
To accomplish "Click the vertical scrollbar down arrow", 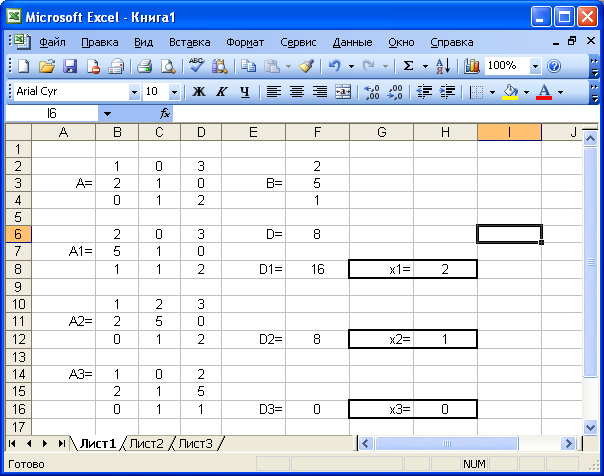I will point(591,427).
